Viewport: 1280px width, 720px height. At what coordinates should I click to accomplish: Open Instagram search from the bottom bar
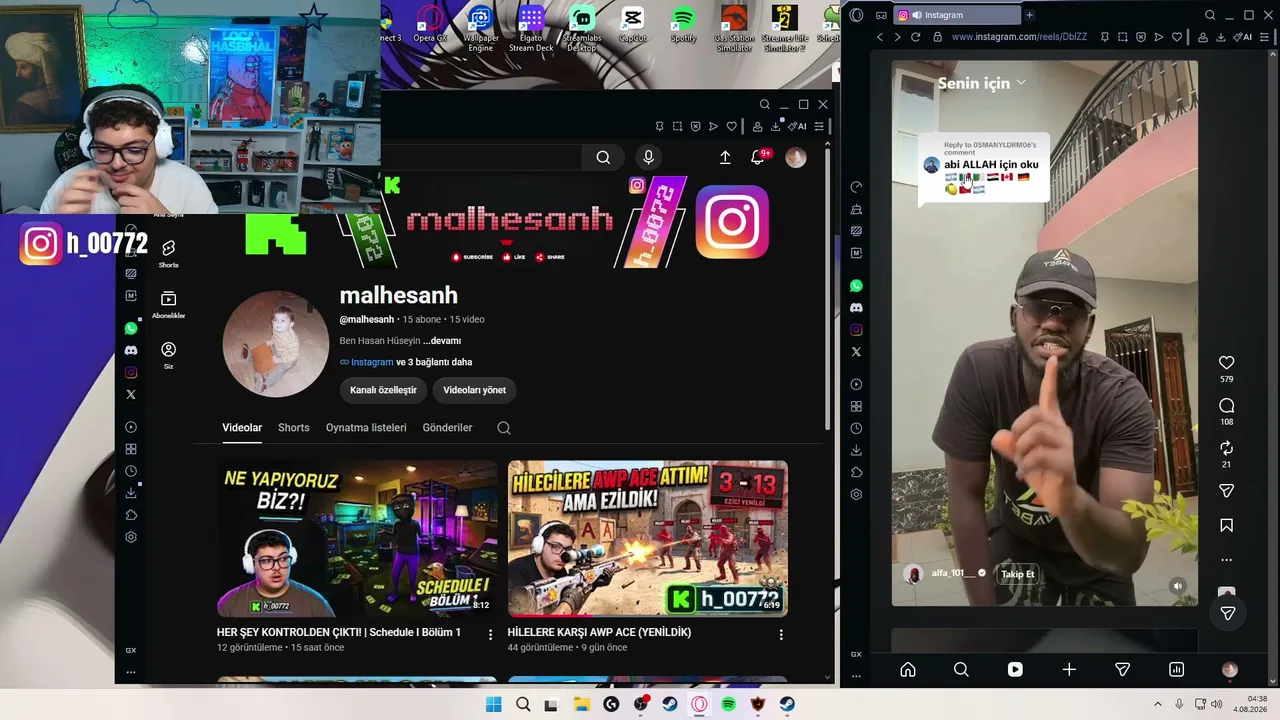click(x=961, y=670)
